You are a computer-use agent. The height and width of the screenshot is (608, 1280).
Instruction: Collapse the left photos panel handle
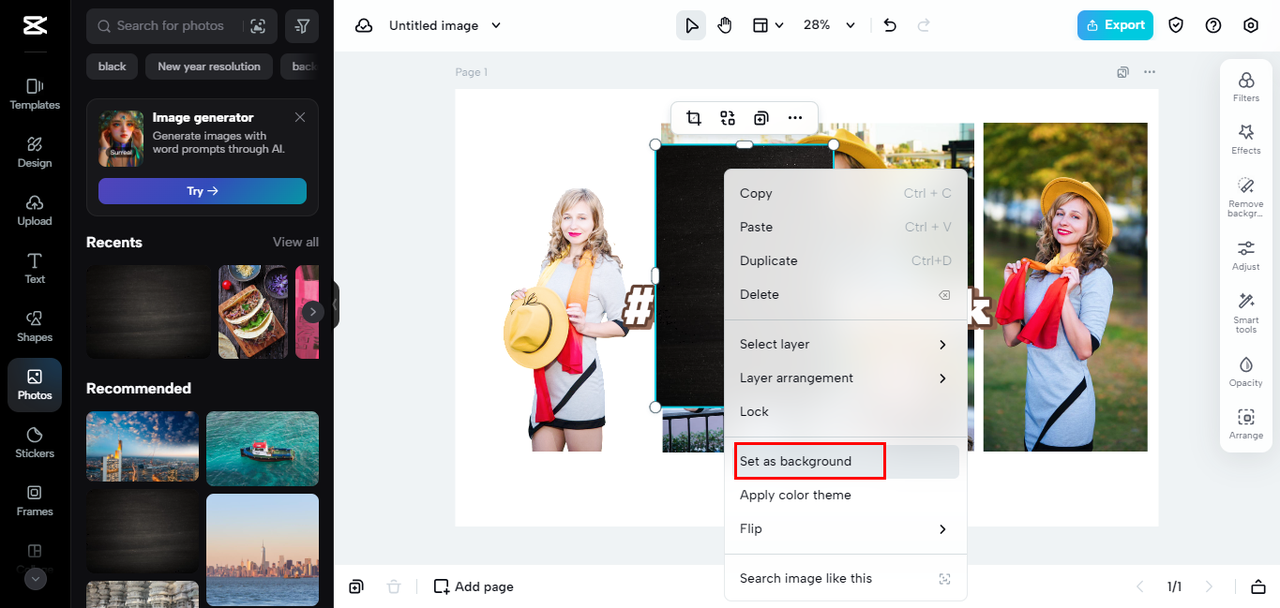pos(336,304)
